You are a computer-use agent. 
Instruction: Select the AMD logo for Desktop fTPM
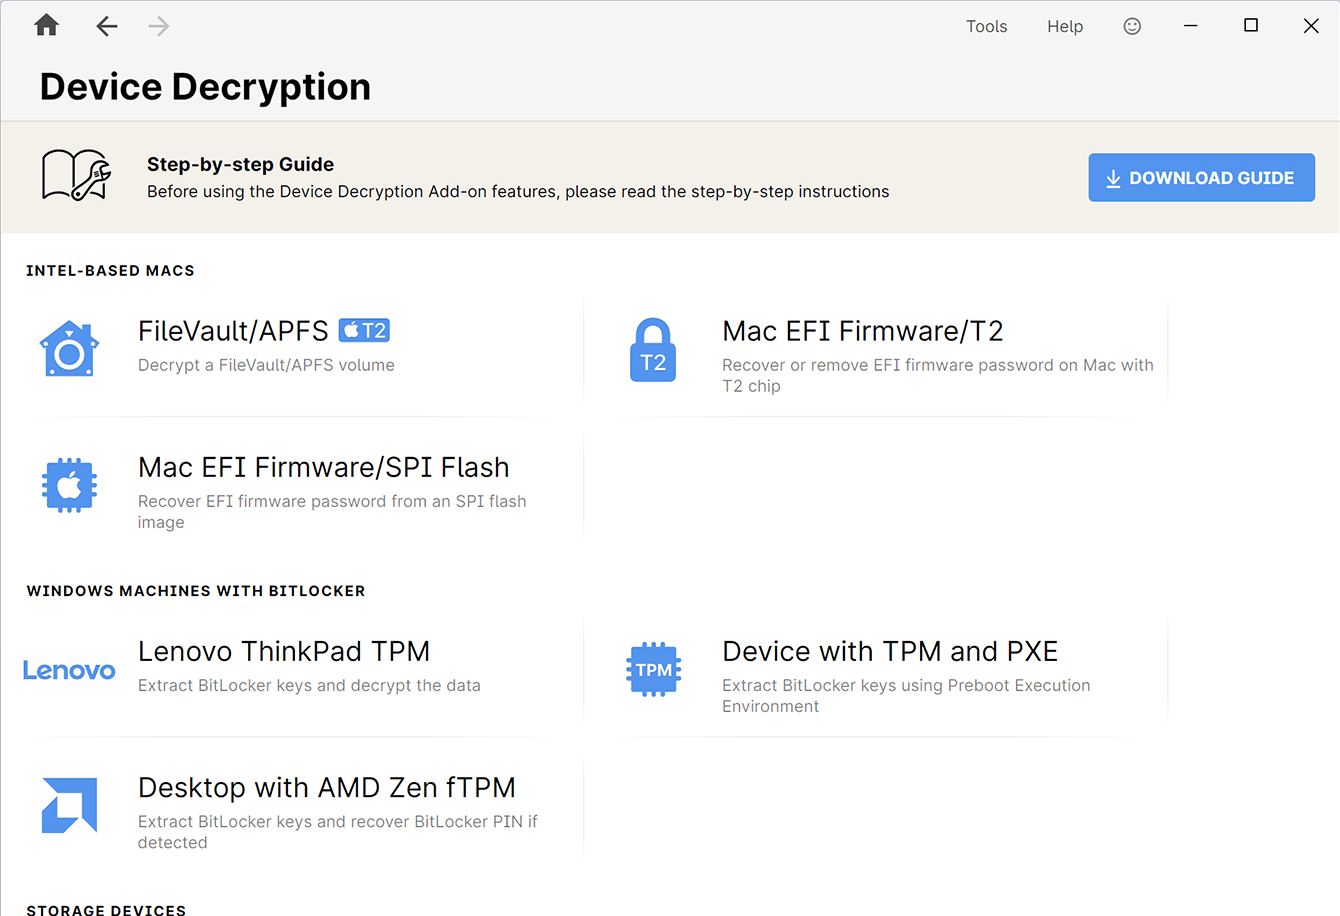(x=69, y=805)
